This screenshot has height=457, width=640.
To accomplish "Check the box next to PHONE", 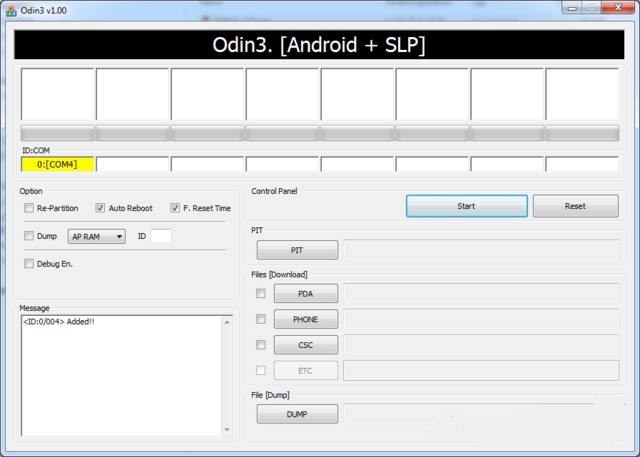I will pos(261,319).
